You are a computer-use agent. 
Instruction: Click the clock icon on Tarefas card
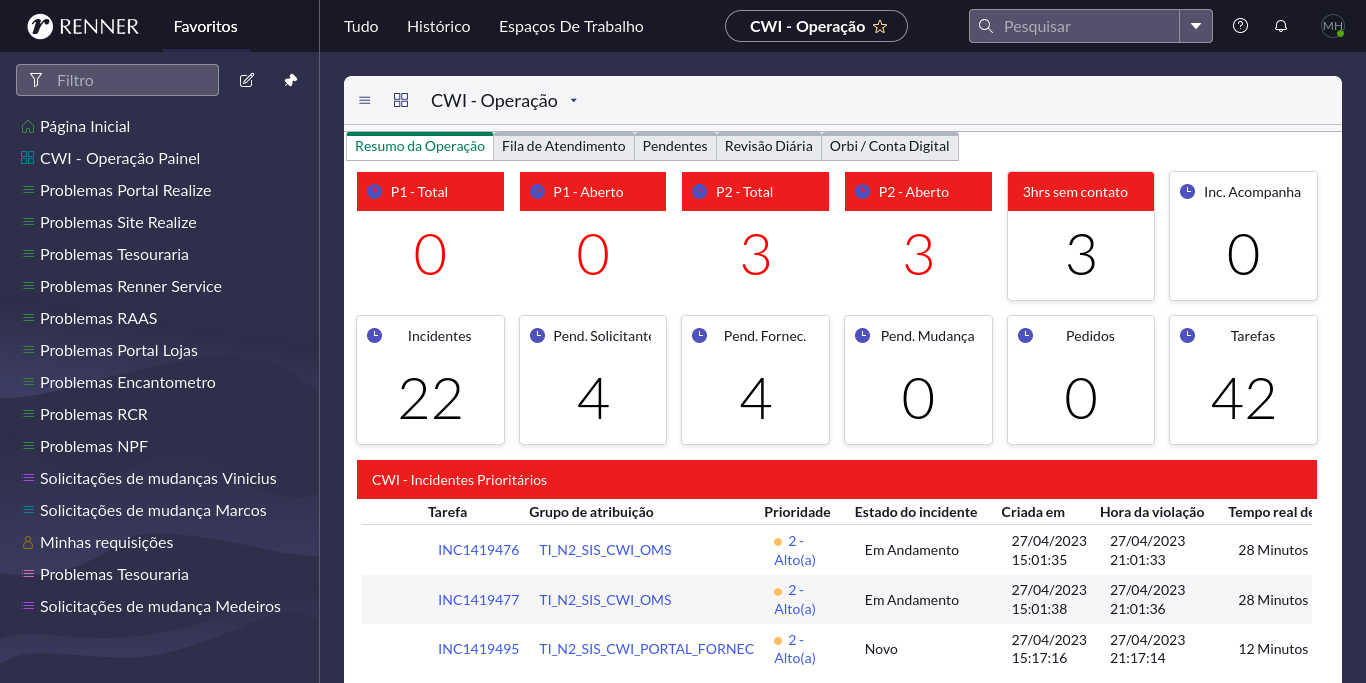click(1187, 336)
